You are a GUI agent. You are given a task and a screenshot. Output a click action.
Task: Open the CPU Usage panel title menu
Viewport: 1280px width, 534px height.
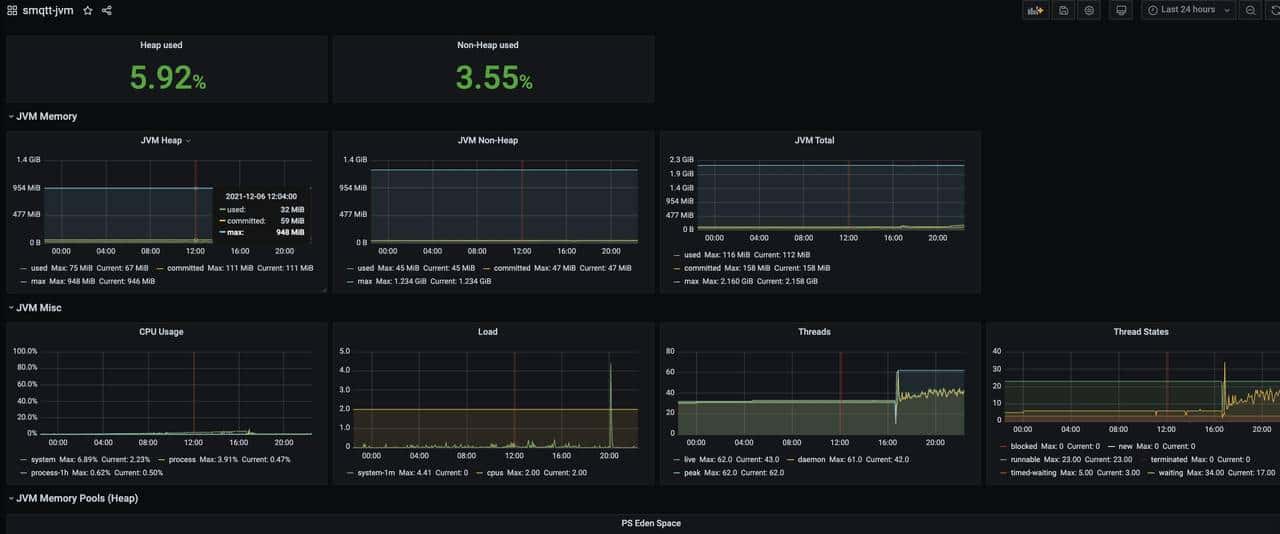161,332
